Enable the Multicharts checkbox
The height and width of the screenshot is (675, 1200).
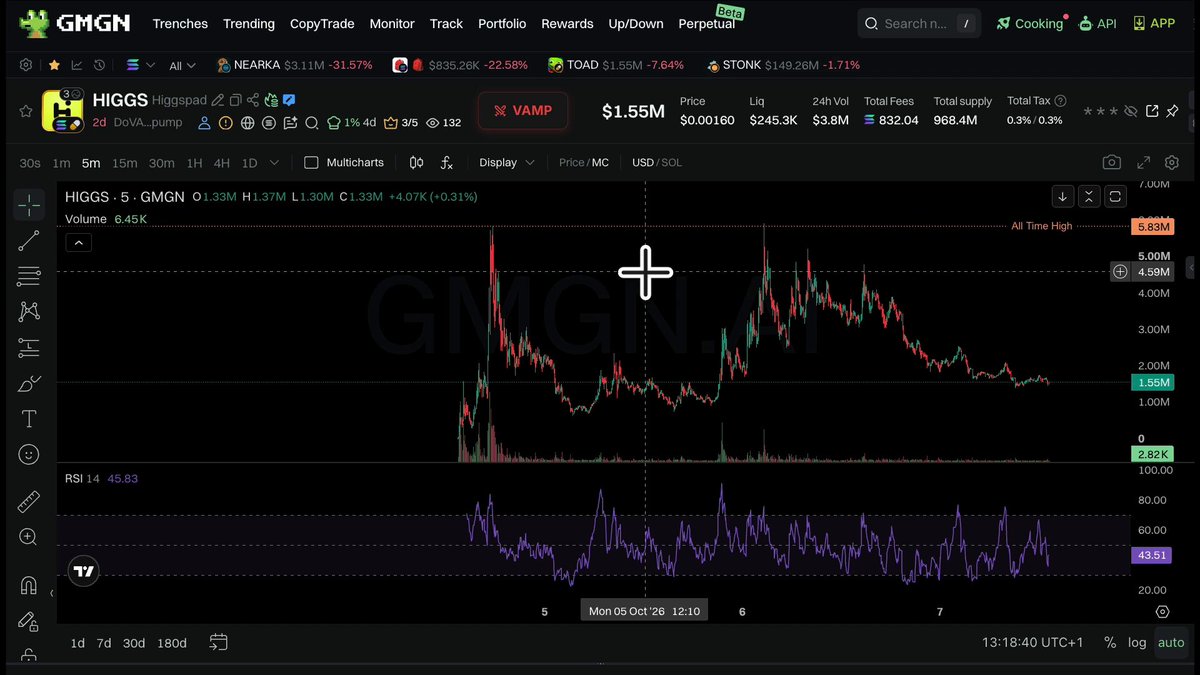(x=311, y=162)
